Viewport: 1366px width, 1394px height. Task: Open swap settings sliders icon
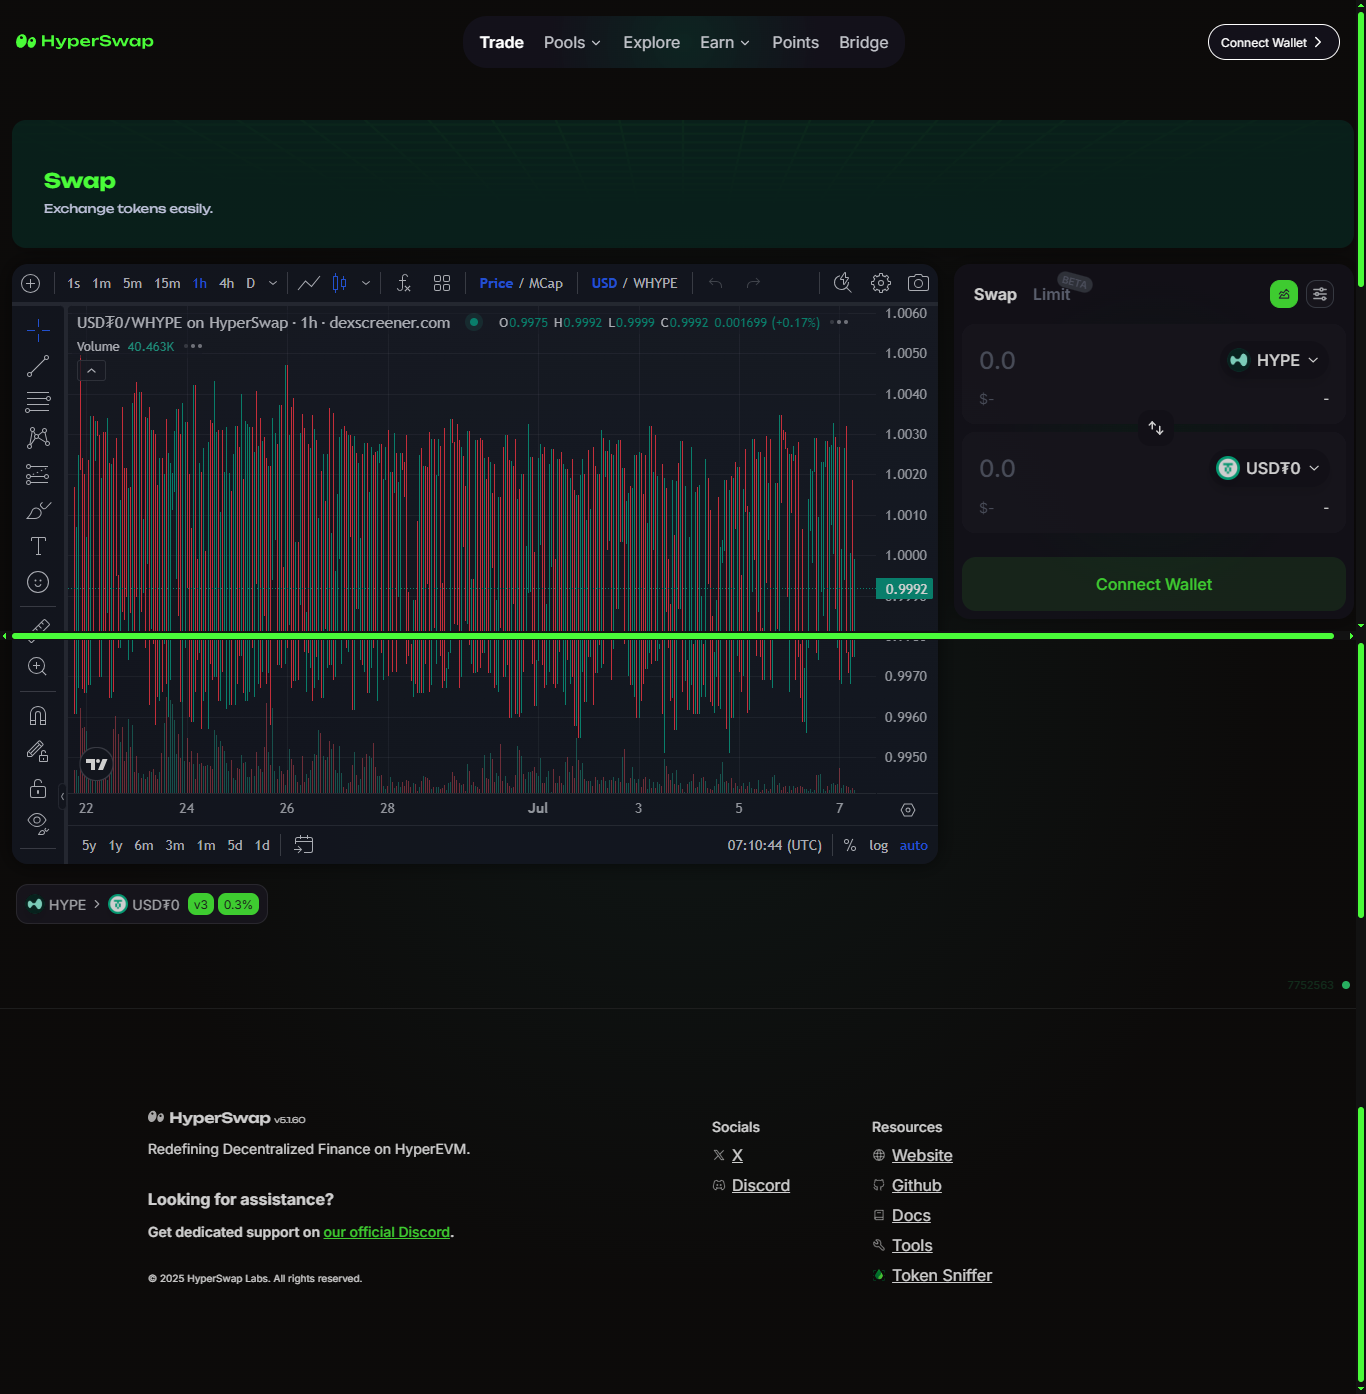pos(1320,294)
